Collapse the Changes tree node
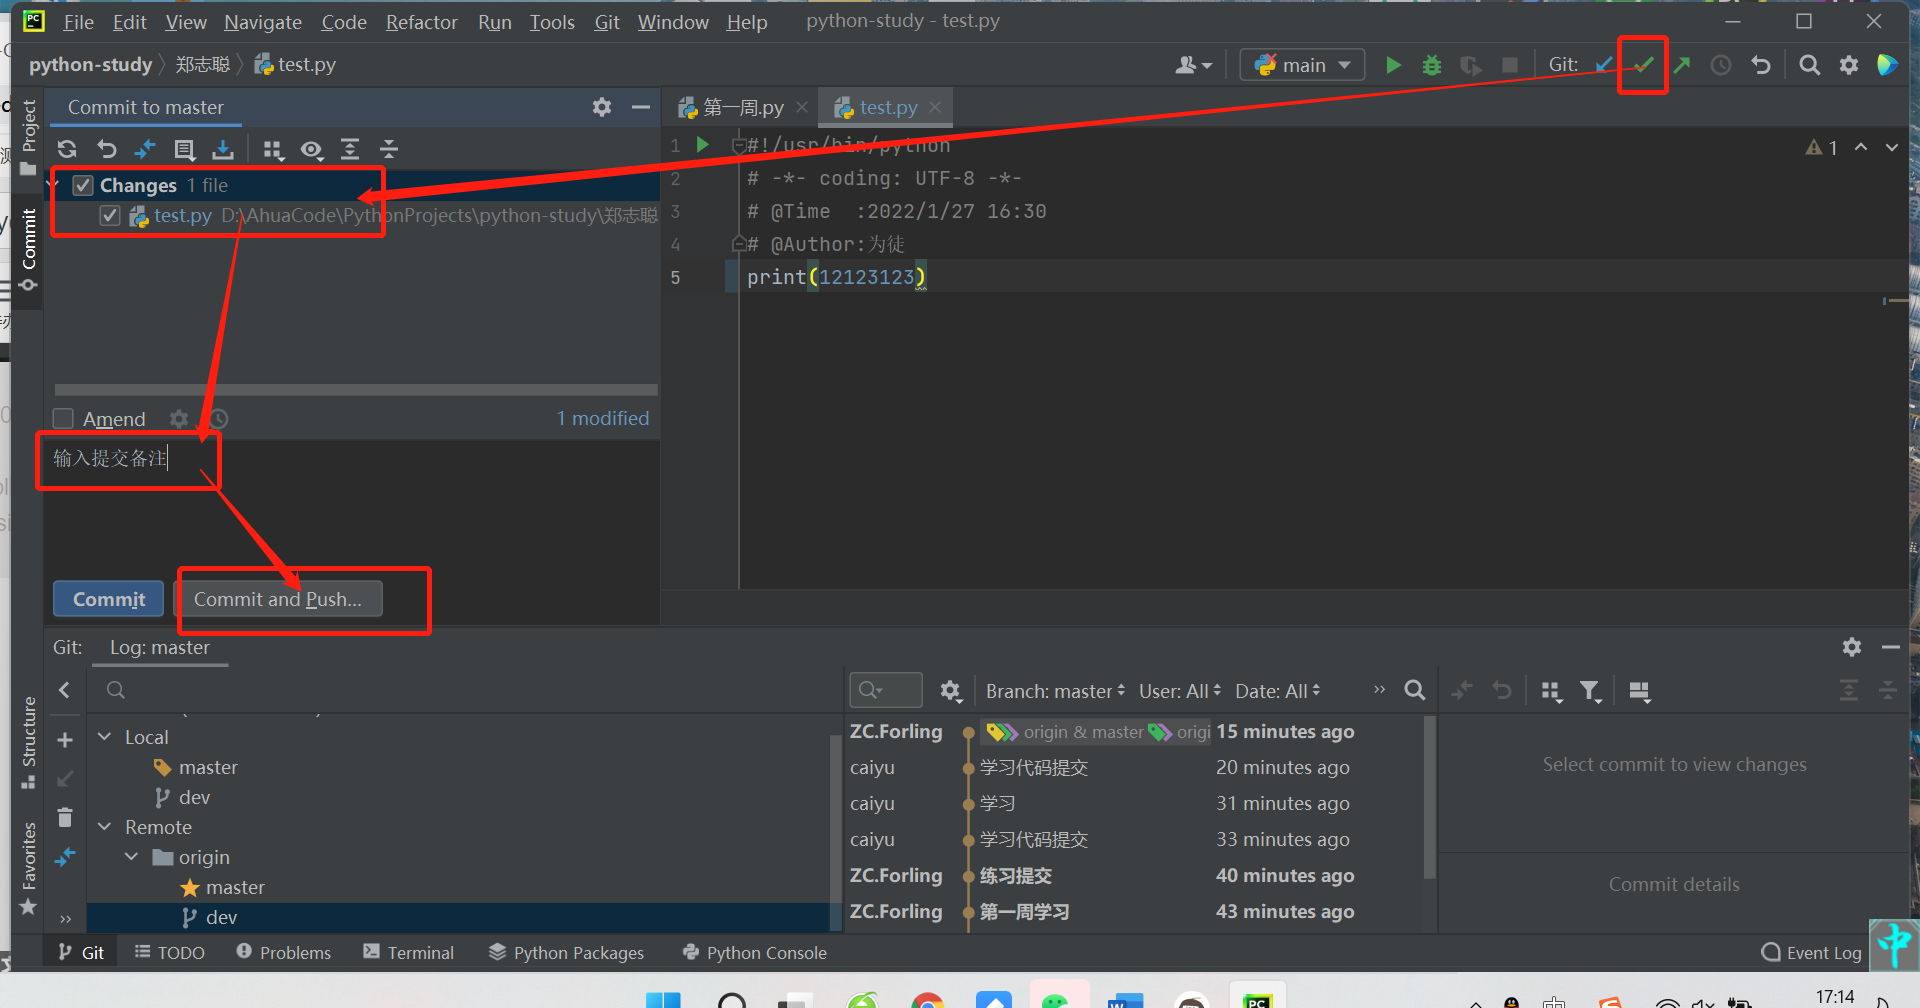 [x=54, y=185]
